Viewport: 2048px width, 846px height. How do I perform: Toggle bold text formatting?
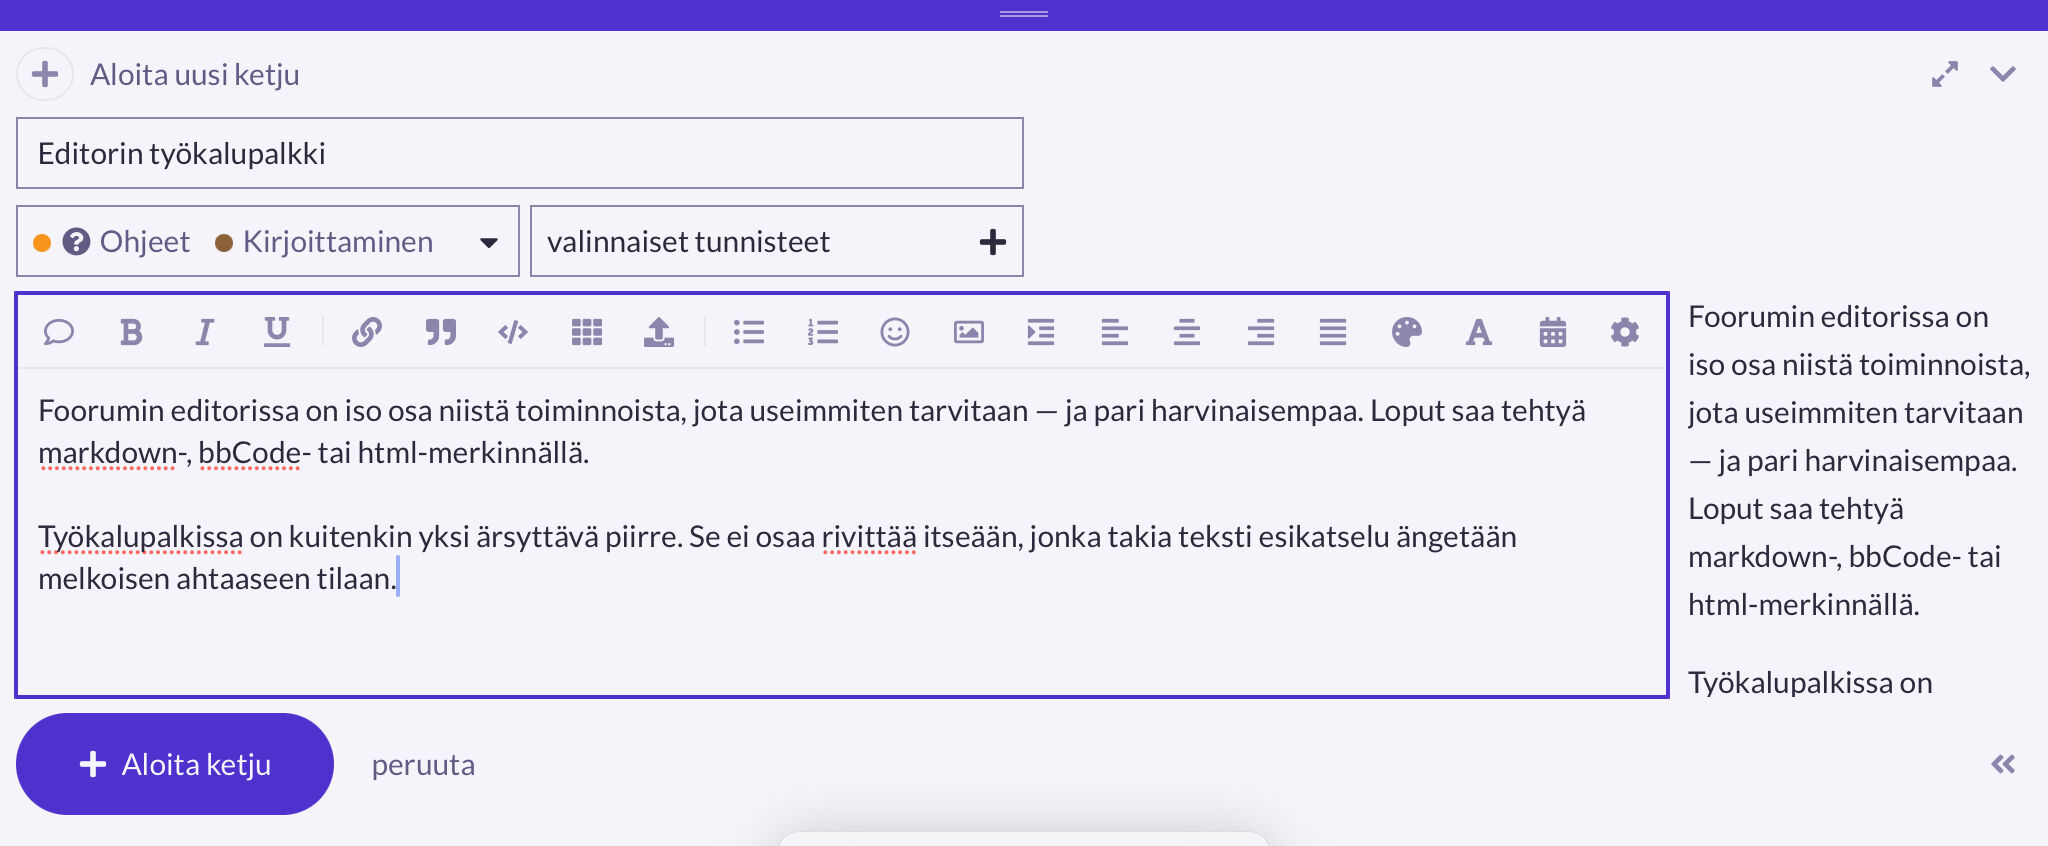point(131,332)
